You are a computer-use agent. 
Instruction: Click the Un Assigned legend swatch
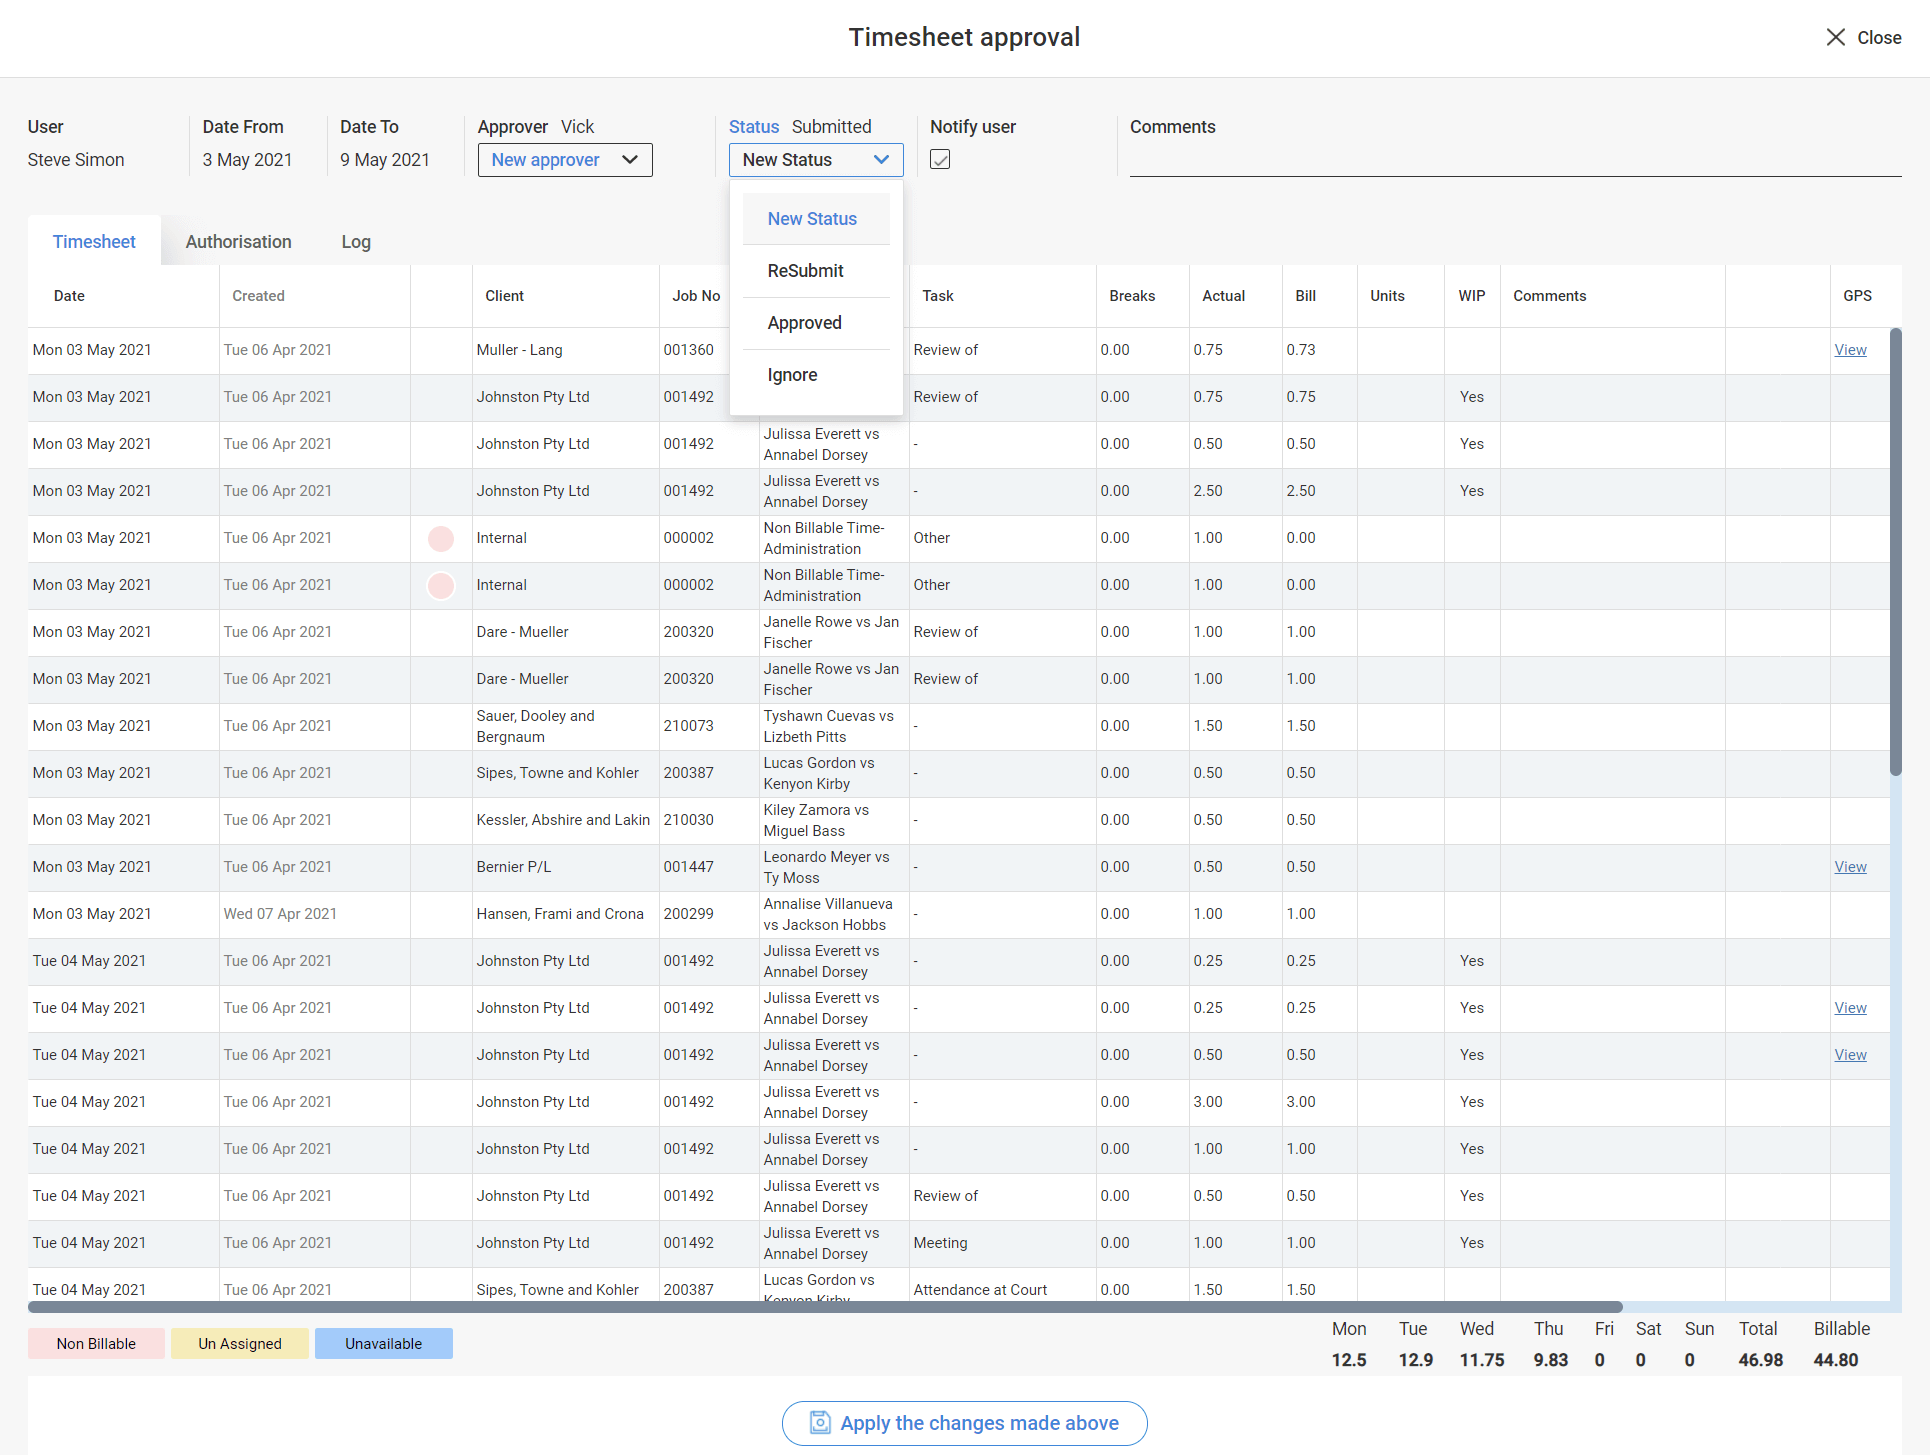coord(240,1344)
